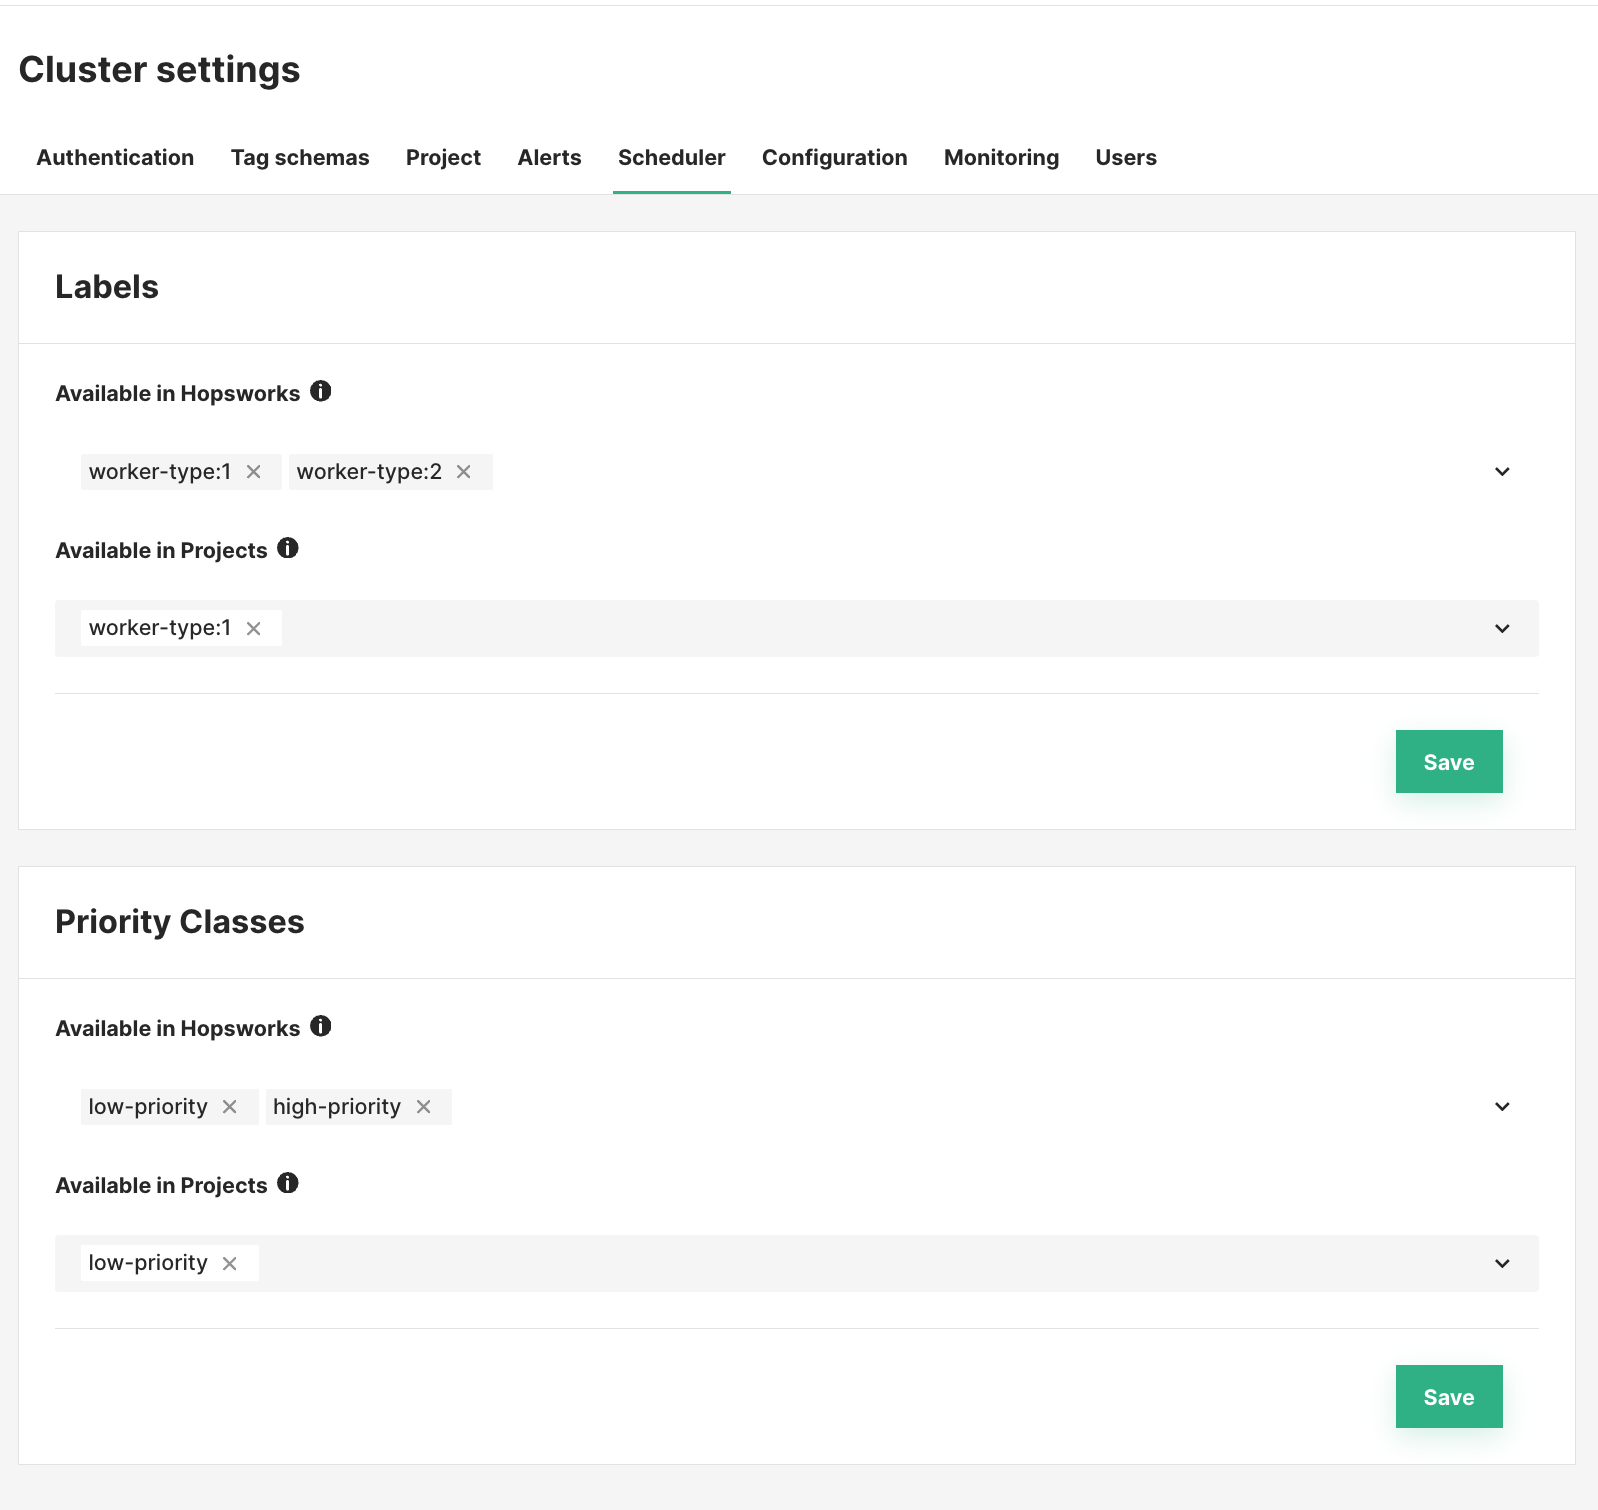Remove high-priority class from Hopsworks
The height and width of the screenshot is (1510, 1598).
pyautogui.click(x=424, y=1107)
